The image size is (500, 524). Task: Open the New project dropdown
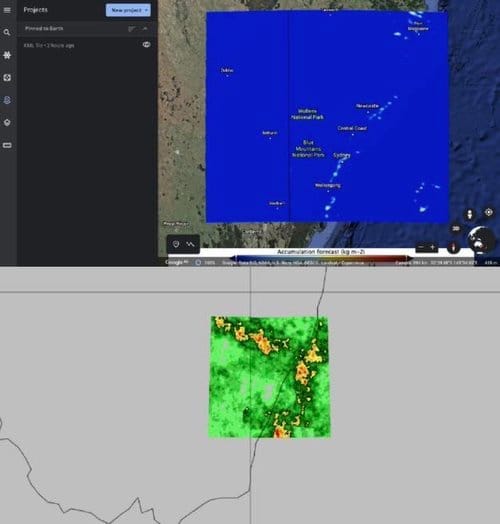(128, 10)
